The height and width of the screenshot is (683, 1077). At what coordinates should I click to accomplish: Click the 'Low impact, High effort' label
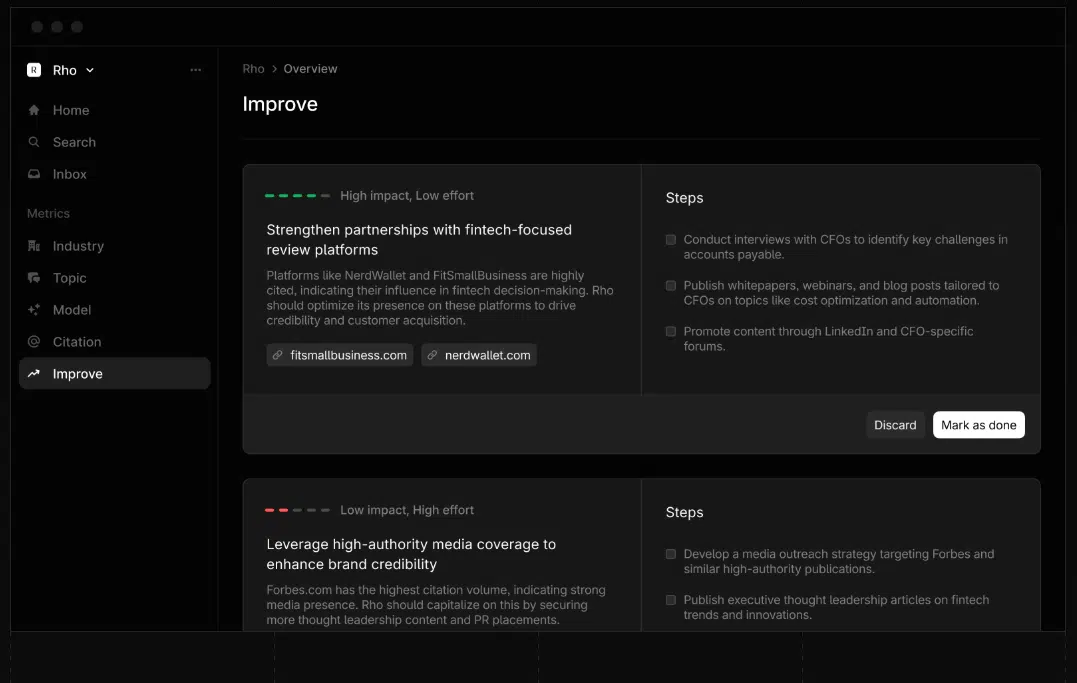pyautogui.click(x=407, y=511)
